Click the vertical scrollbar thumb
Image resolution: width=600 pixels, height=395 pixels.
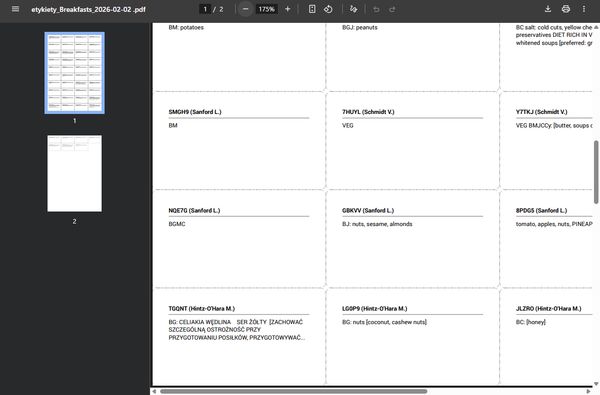(596, 172)
